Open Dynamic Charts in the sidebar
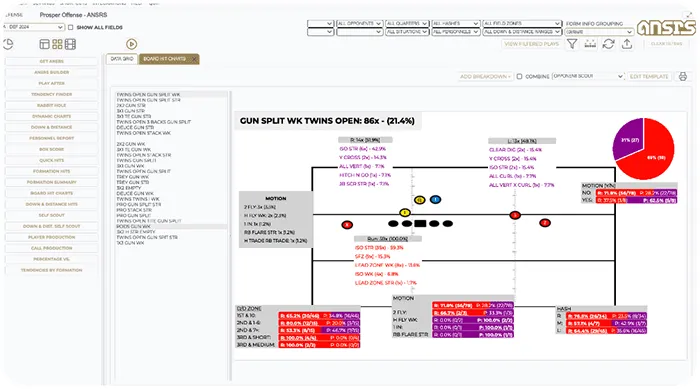 [x=51, y=116]
